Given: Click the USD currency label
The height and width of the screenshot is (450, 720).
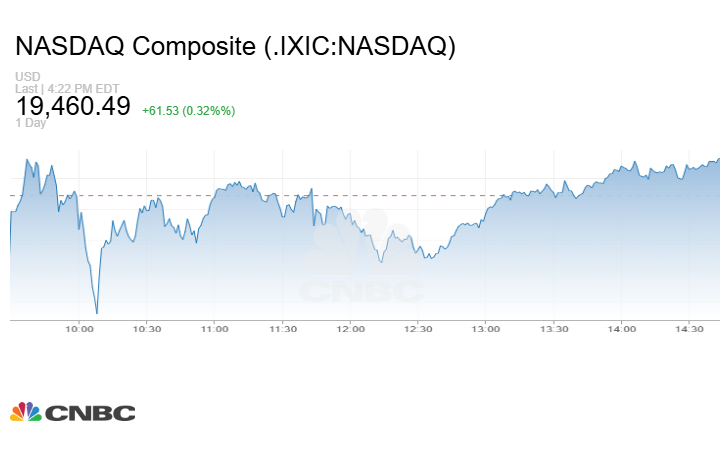Looking at the screenshot, I should [28, 77].
